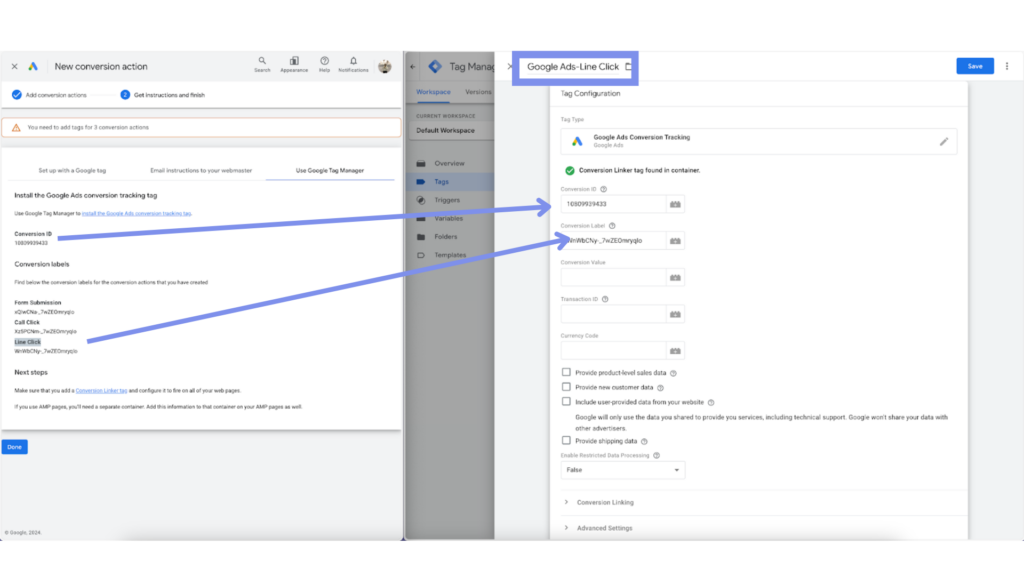Open the three-dot more options menu
Screen dimensions: 1024x576
[1007, 66]
